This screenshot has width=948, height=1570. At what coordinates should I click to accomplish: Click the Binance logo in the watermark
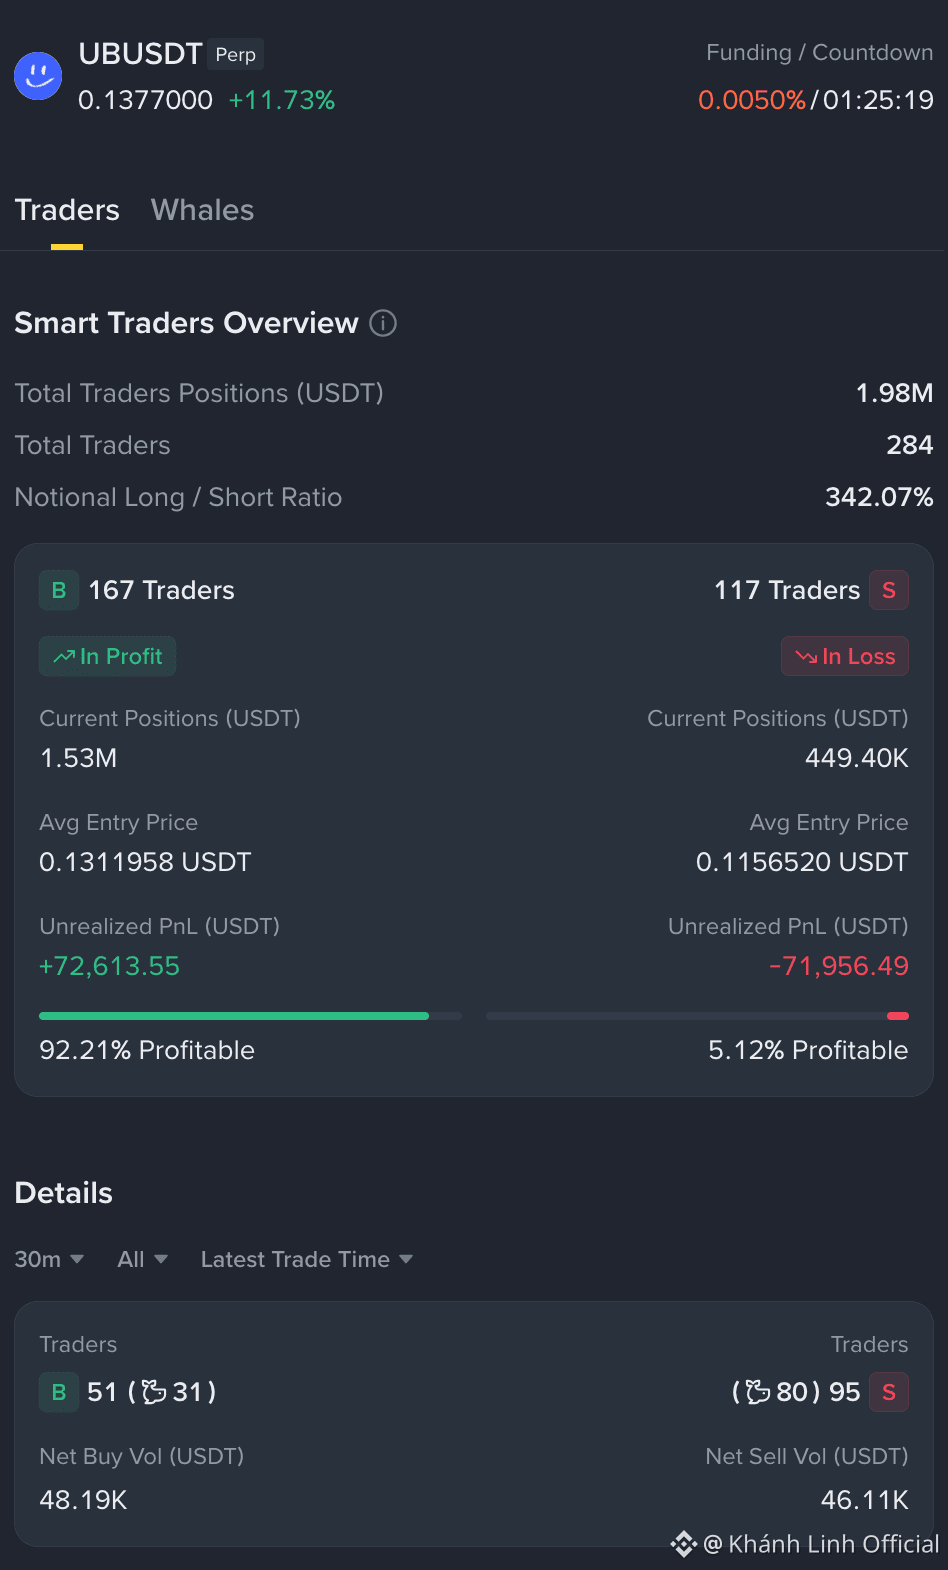pyautogui.click(x=684, y=1544)
